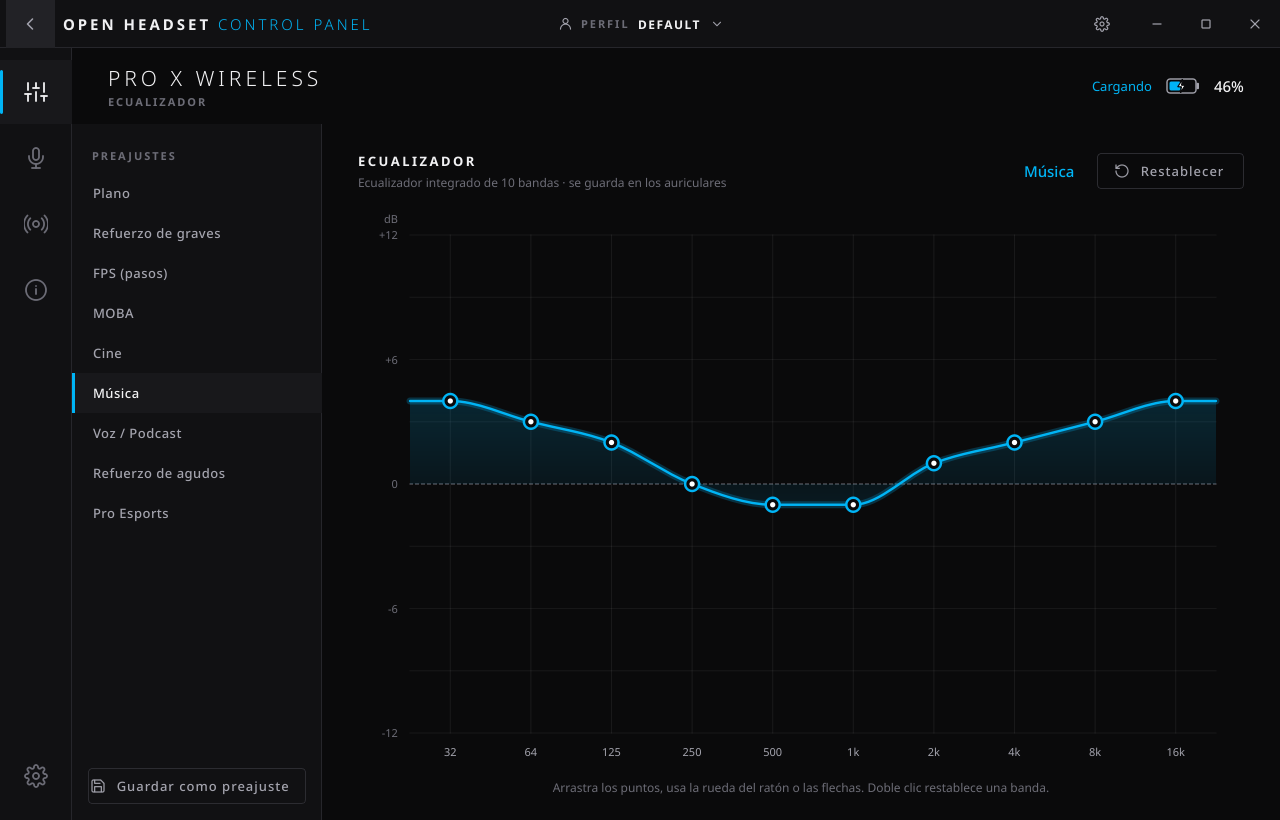Choose the Música preset in the list
The image size is (1280, 820).
[197, 393]
